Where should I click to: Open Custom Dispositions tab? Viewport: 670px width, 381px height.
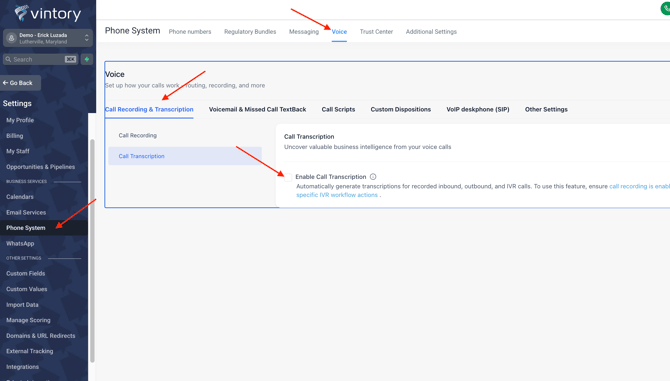tap(401, 109)
